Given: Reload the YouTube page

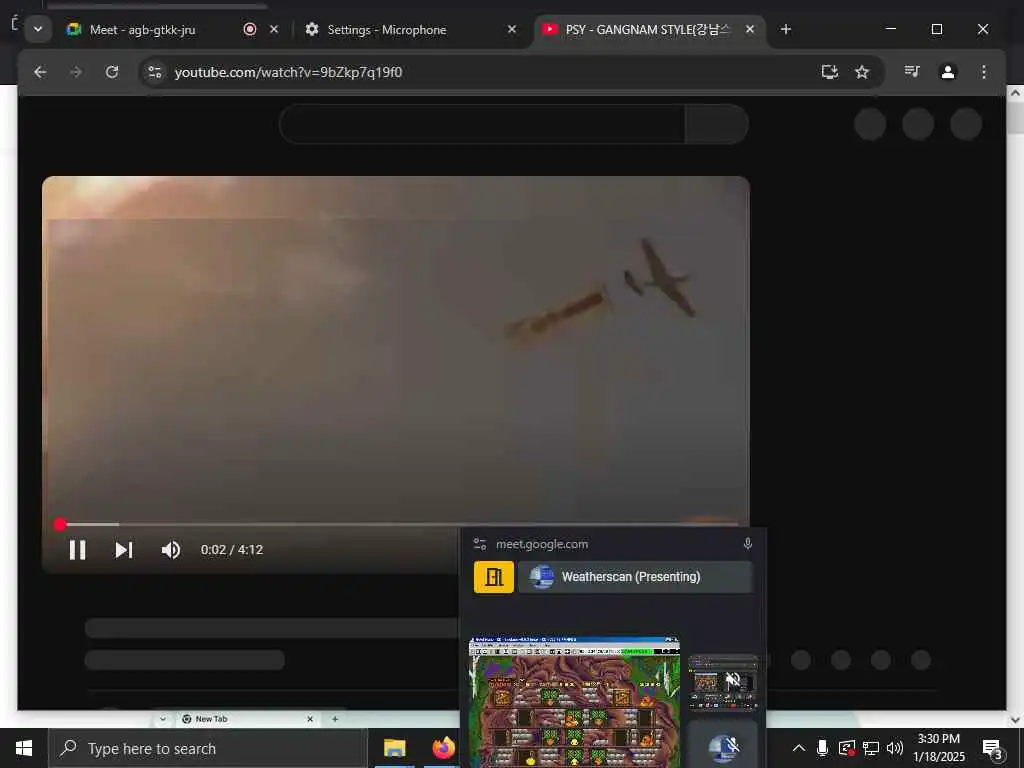Looking at the screenshot, I should pos(112,72).
